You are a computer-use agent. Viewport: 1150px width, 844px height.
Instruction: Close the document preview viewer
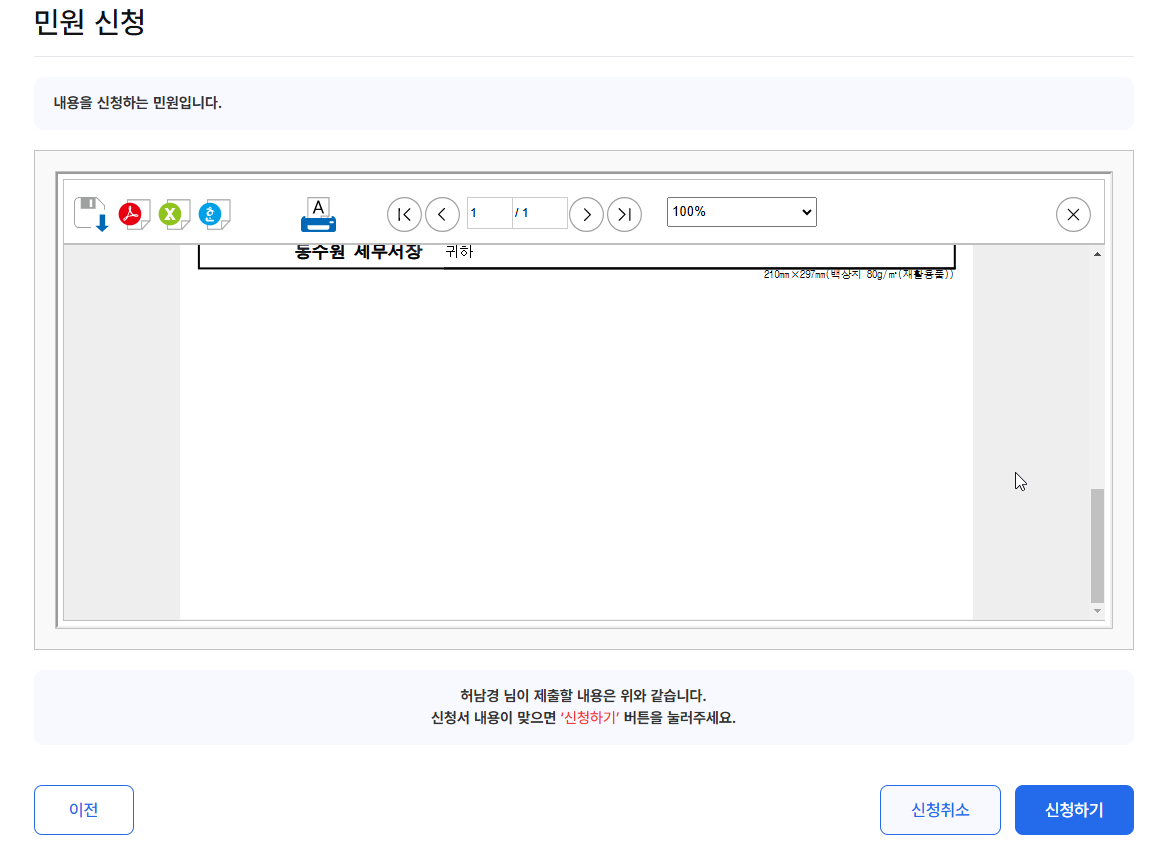[x=1073, y=213]
